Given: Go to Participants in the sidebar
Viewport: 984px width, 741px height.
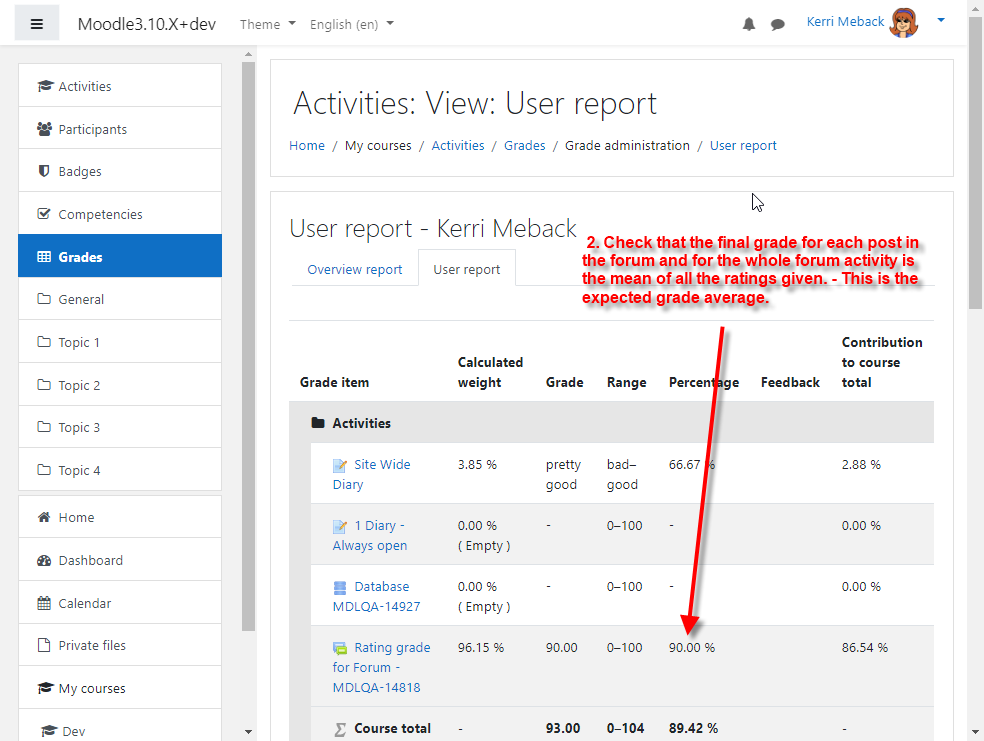Looking at the screenshot, I should pos(120,129).
